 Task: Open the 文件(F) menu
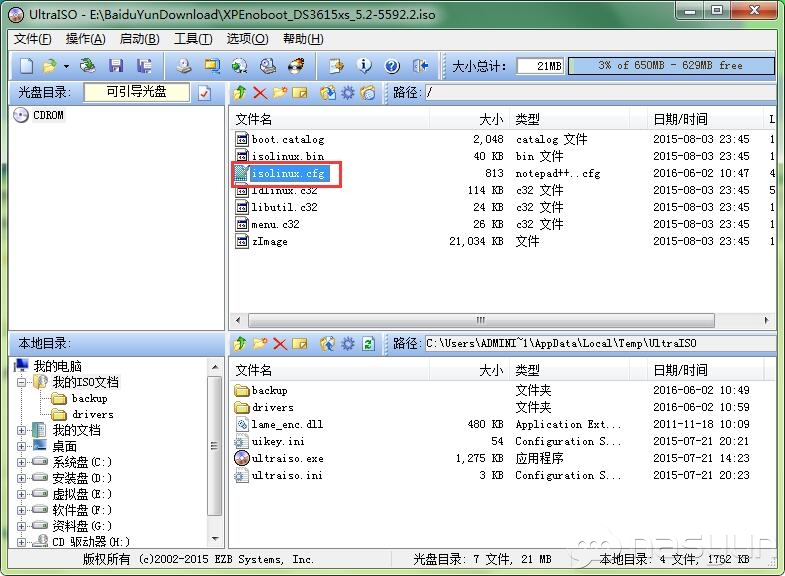coord(33,39)
